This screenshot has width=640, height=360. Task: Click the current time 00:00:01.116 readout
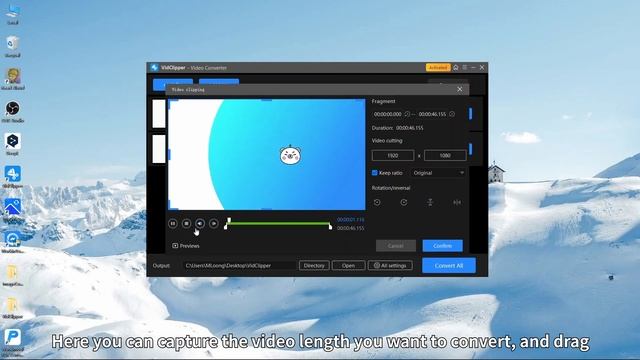click(x=351, y=220)
